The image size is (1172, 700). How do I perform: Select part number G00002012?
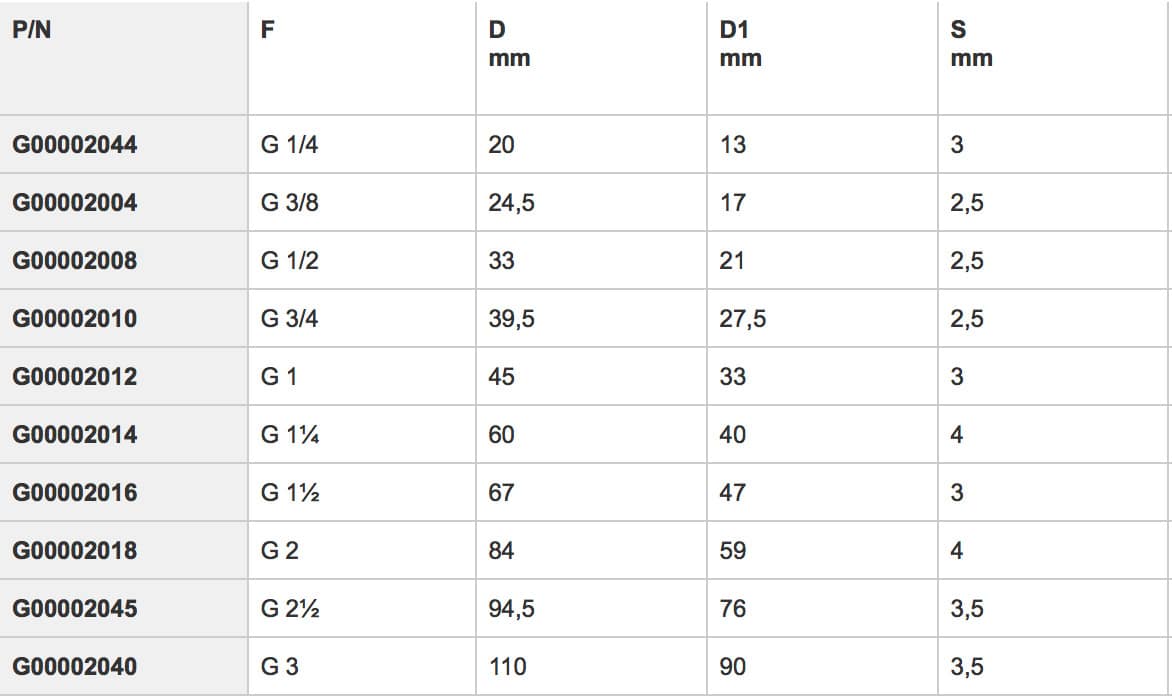pyautogui.click(x=75, y=377)
